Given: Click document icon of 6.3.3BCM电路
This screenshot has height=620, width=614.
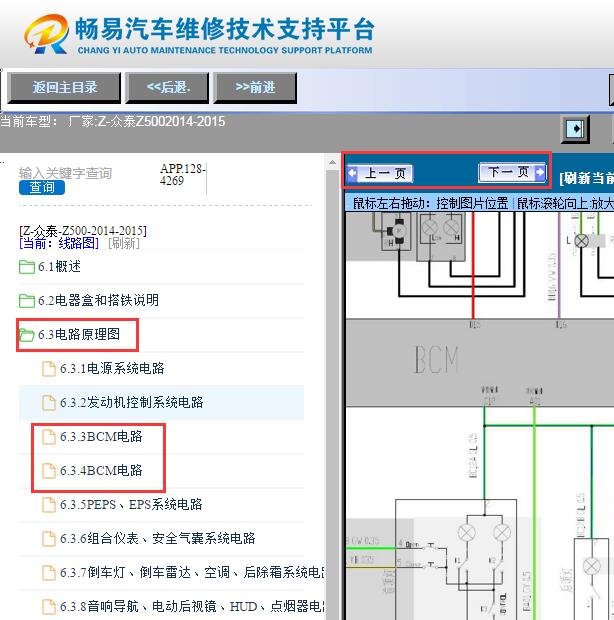Looking at the screenshot, I should click(49, 437).
